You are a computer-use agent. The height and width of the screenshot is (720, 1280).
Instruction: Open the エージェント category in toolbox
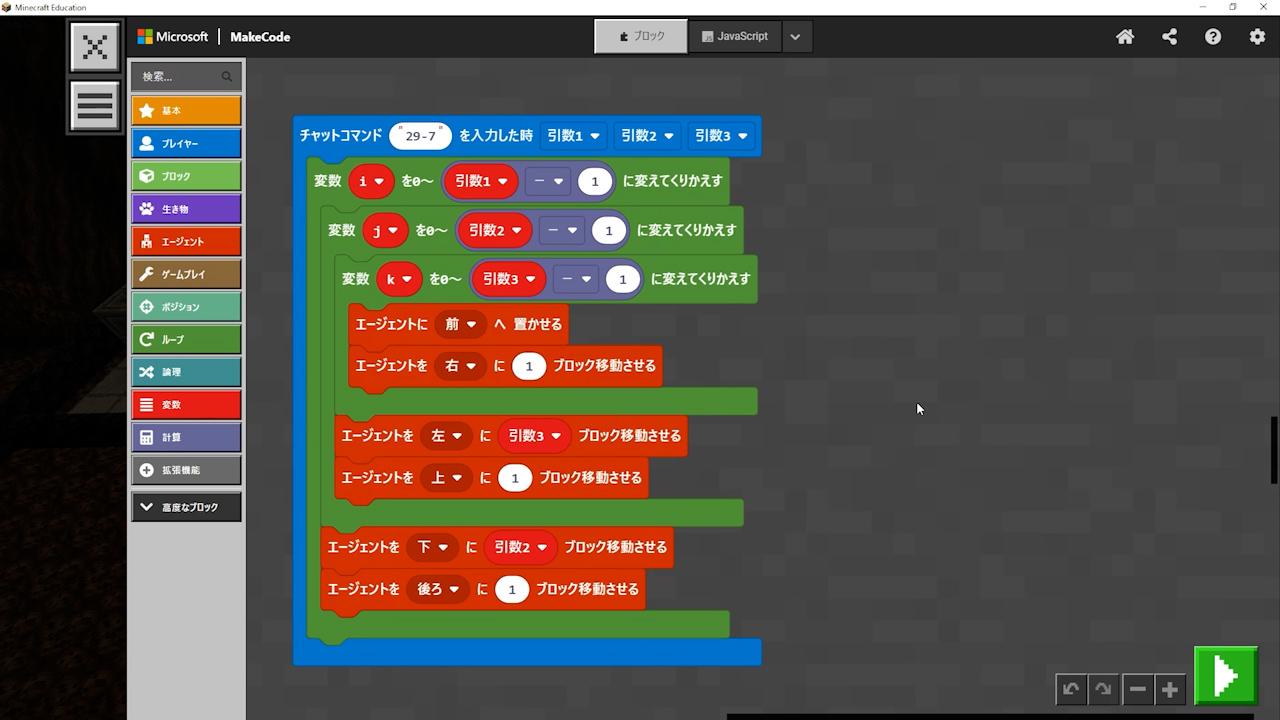186,242
